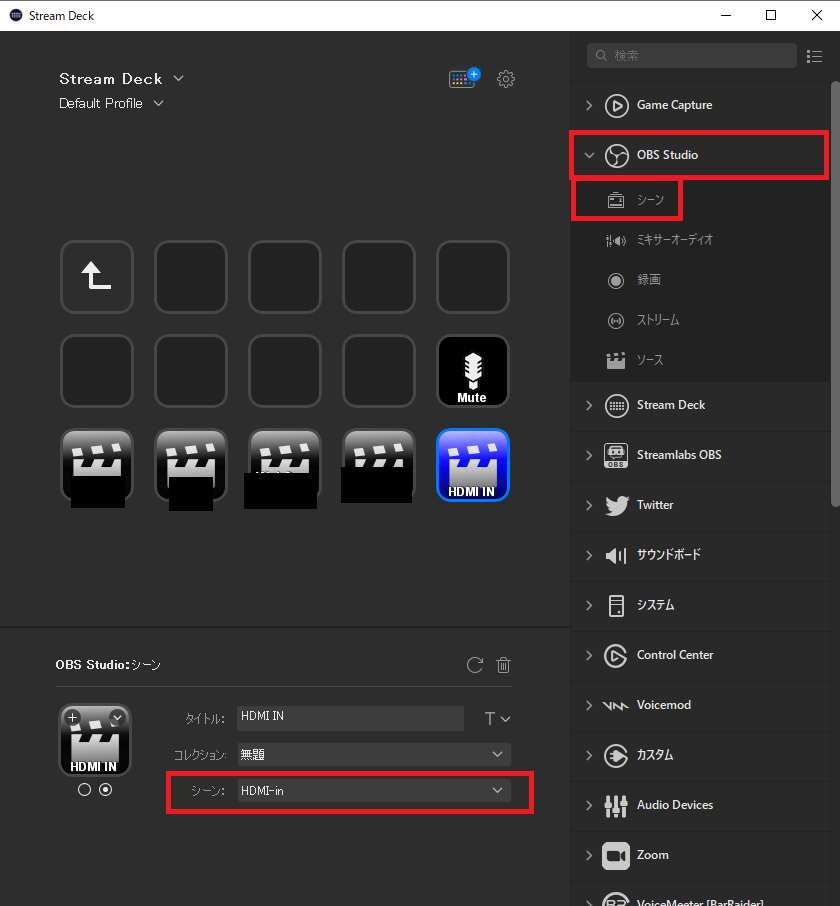Viewport: 840px width, 906px height.
Task: Select the blue HDMI IN scene key
Action: coord(473,465)
